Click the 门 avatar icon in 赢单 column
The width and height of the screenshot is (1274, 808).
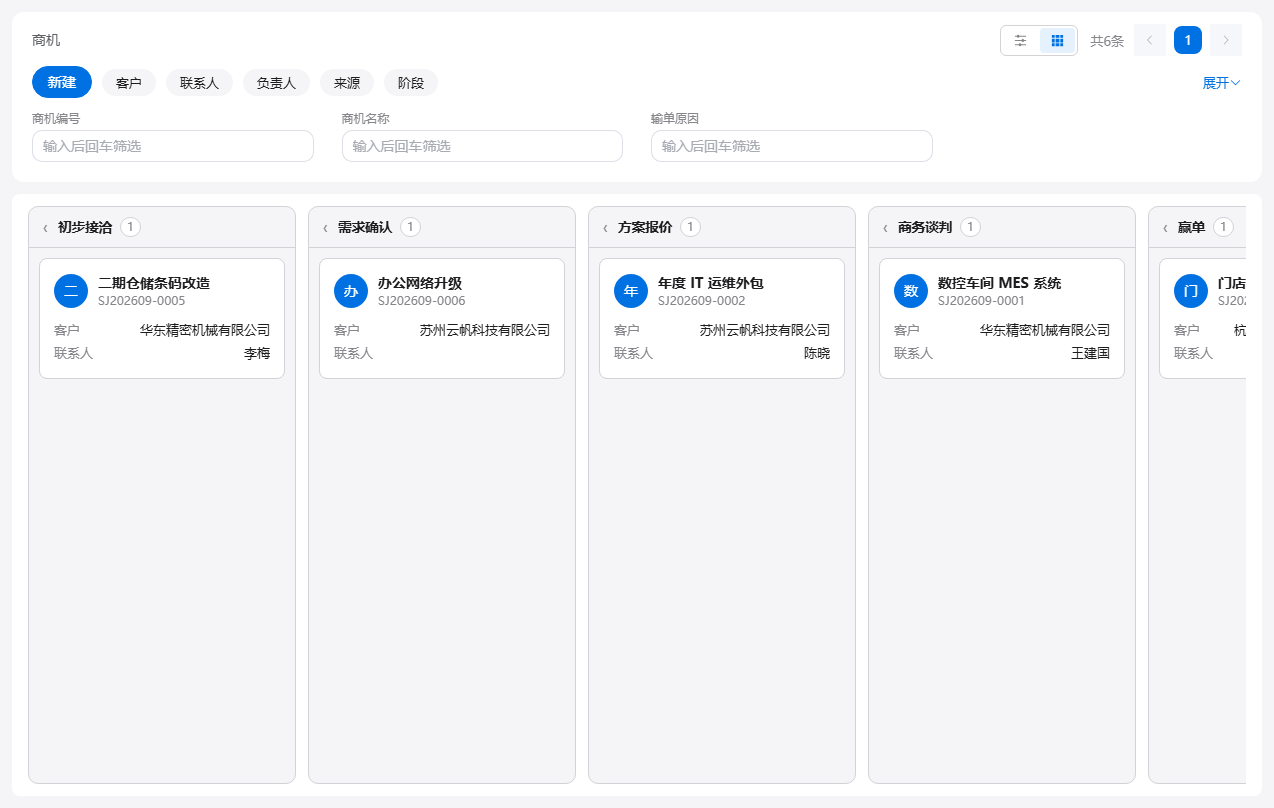1191,291
